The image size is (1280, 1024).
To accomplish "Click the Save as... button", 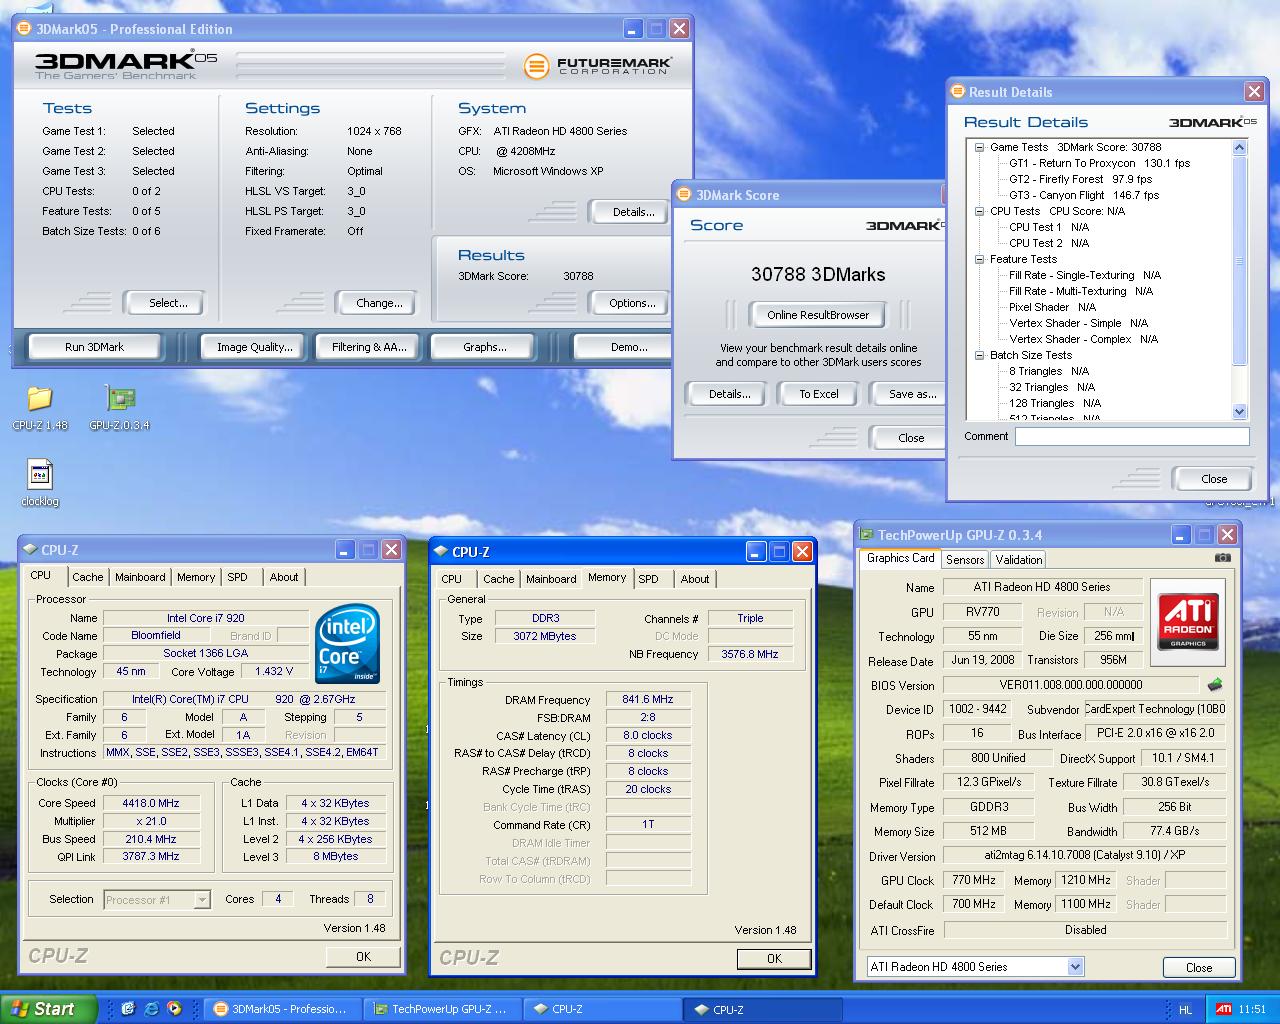I will [x=908, y=394].
